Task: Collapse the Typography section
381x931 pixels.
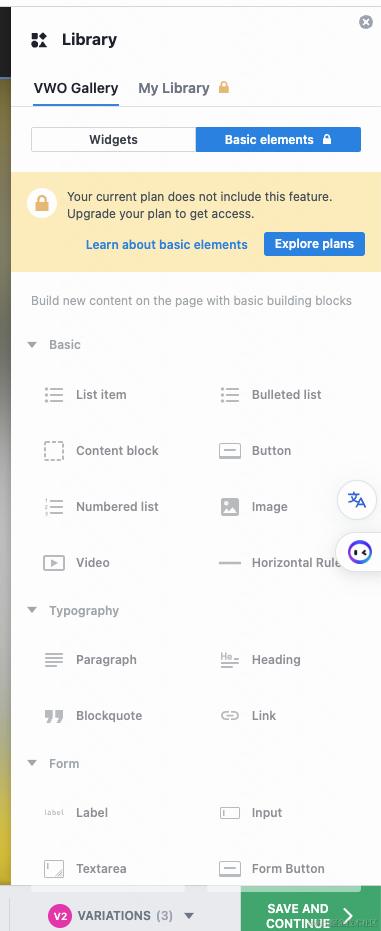Action: [x=33, y=610]
